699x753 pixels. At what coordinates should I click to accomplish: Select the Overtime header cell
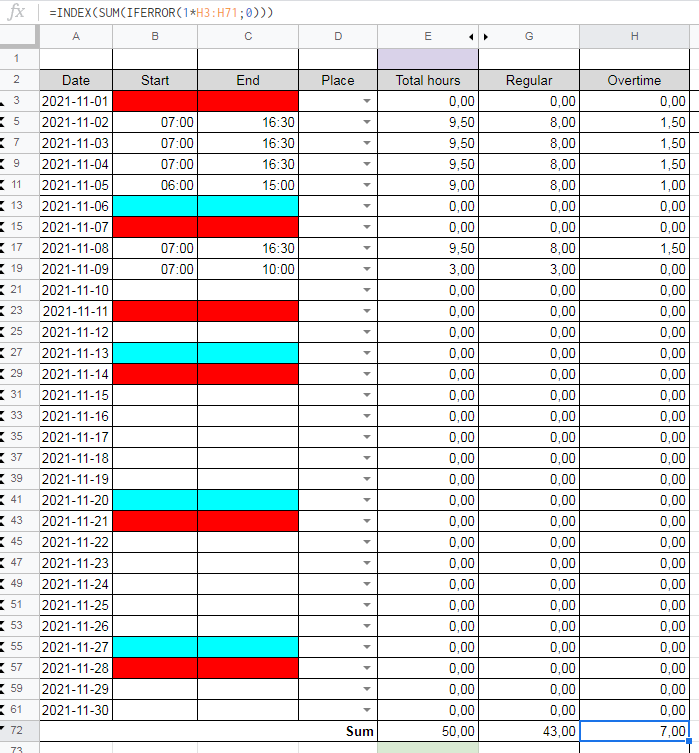tap(634, 80)
